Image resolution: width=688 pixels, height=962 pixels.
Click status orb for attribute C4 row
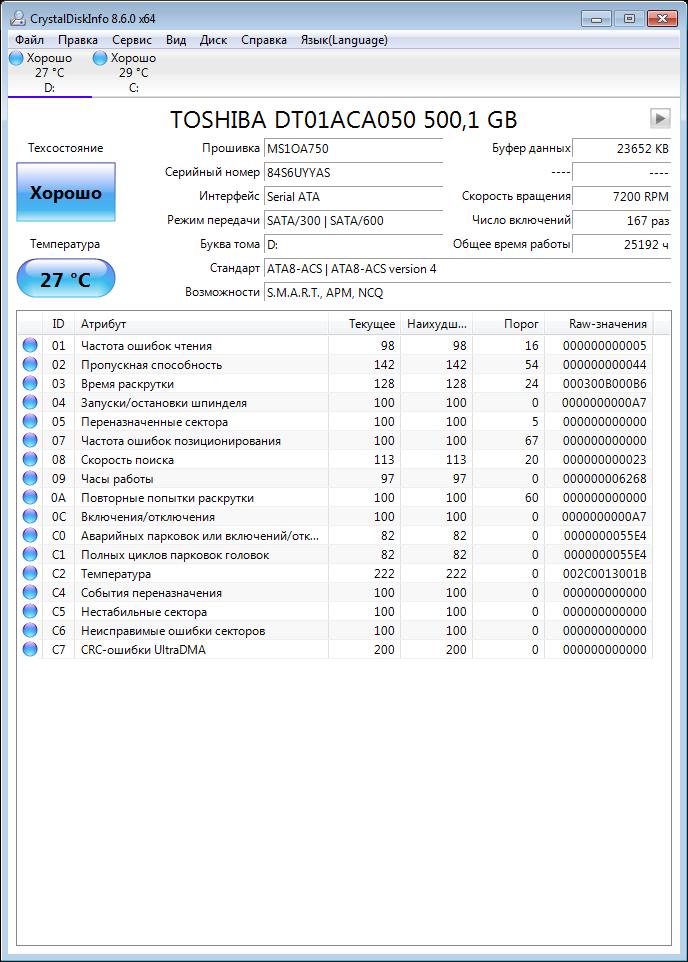tap(30, 593)
